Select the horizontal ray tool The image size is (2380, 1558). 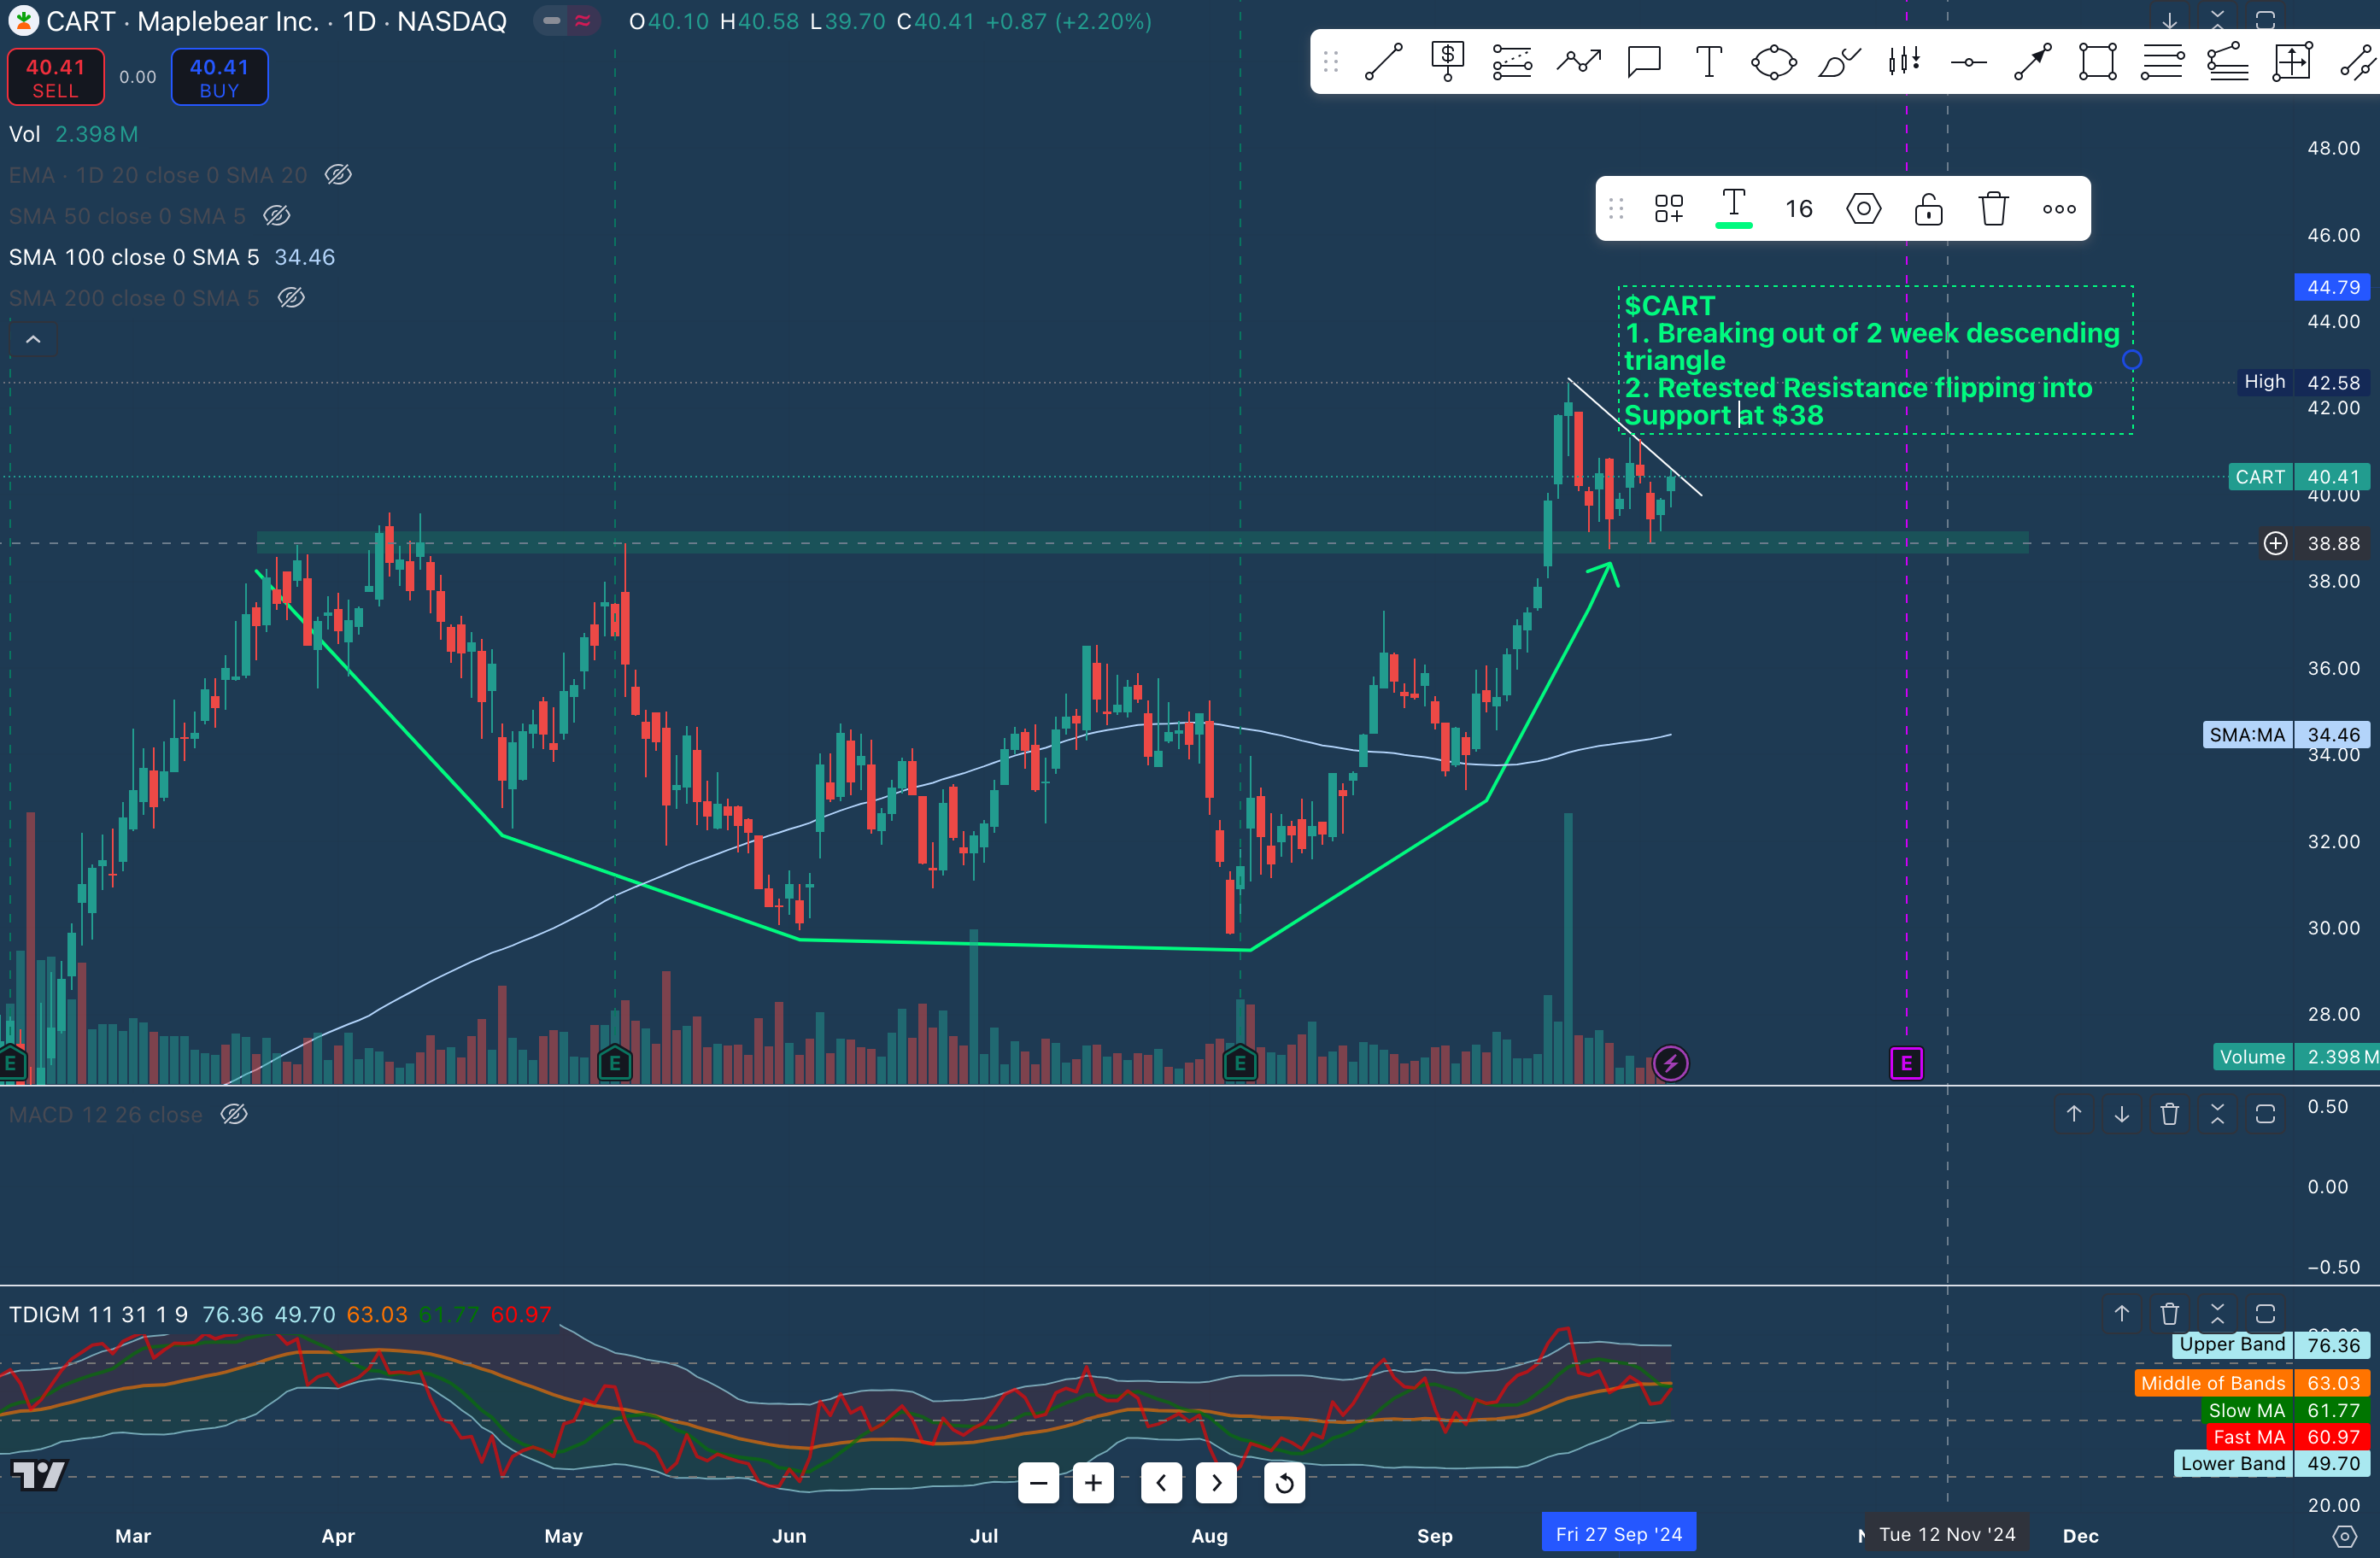coord(1968,62)
